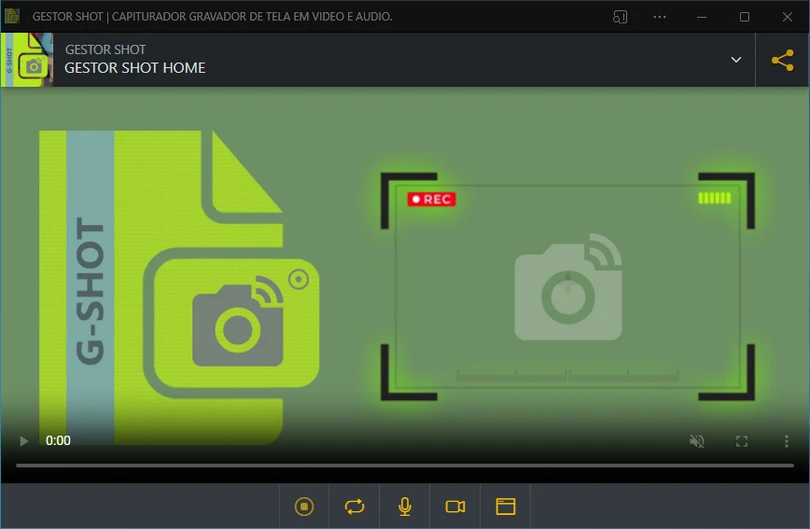Click the loop arrows icon
The width and height of the screenshot is (810, 529).
pyautogui.click(x=355, y=507)
